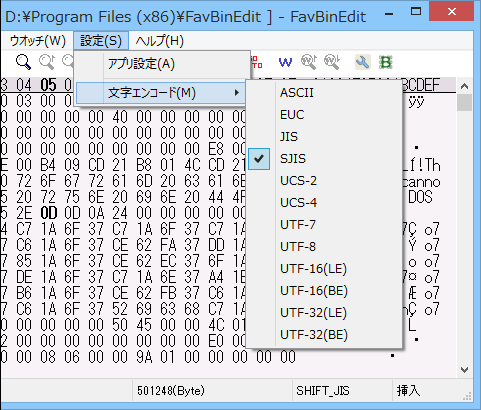Select the hex byte B4
Screen dimensions: 481x410
click(48, 165)
